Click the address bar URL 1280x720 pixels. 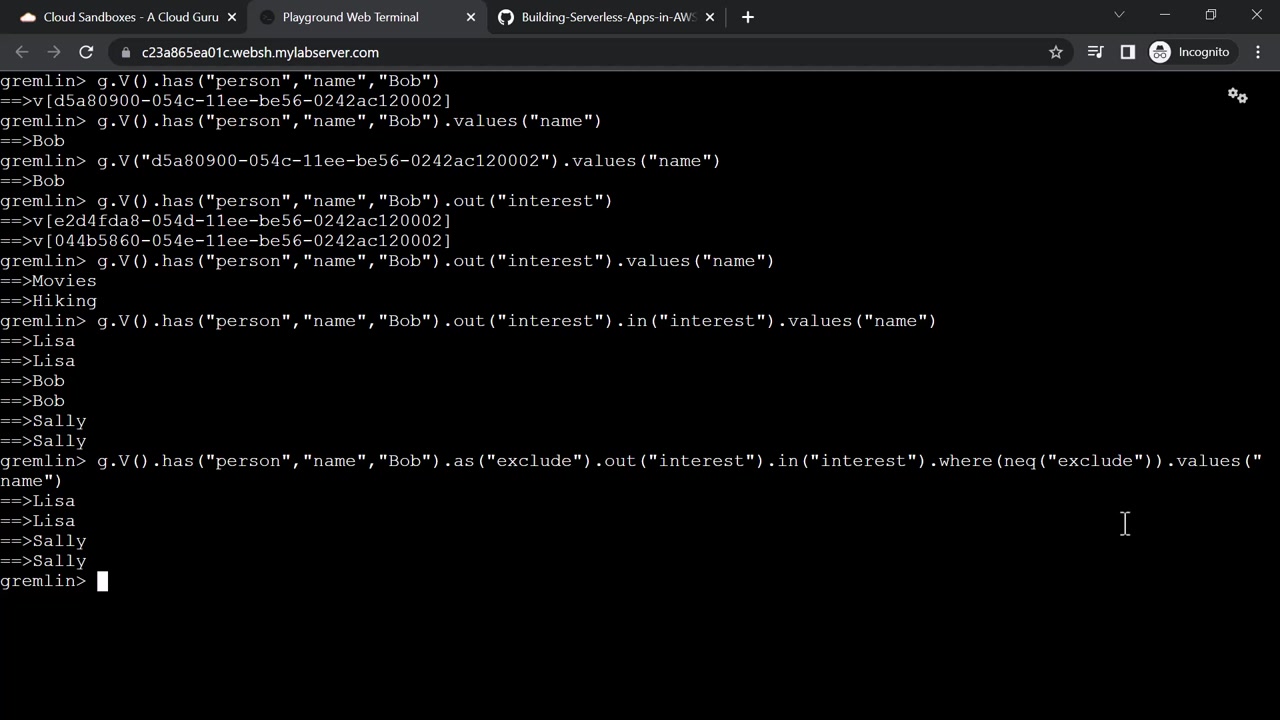click(x=260, y=52)
